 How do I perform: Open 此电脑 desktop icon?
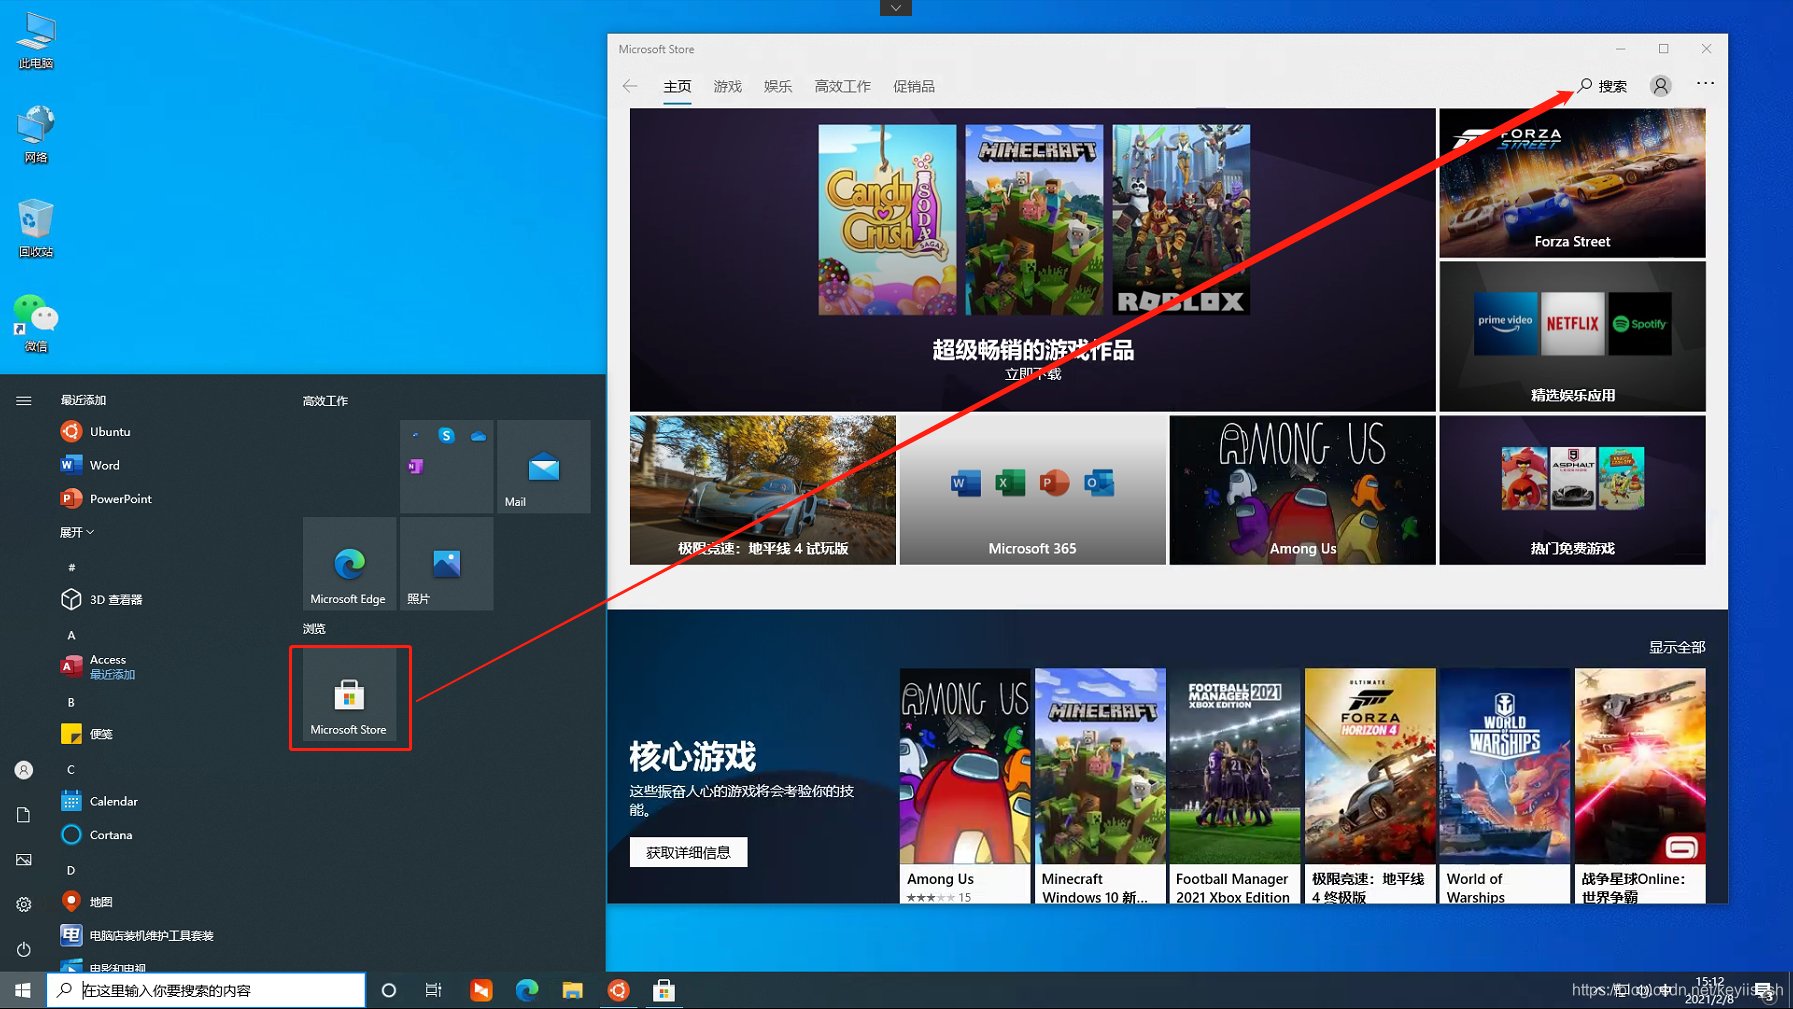point(36,41)
